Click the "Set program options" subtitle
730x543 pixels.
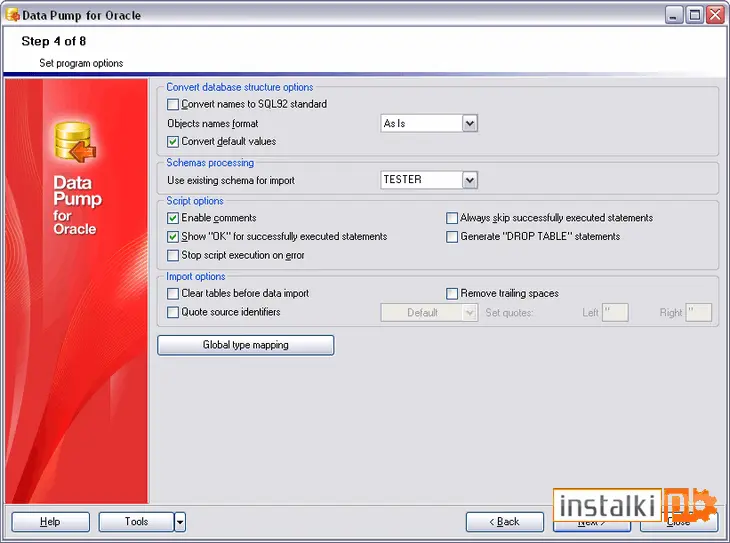(81, 63)
